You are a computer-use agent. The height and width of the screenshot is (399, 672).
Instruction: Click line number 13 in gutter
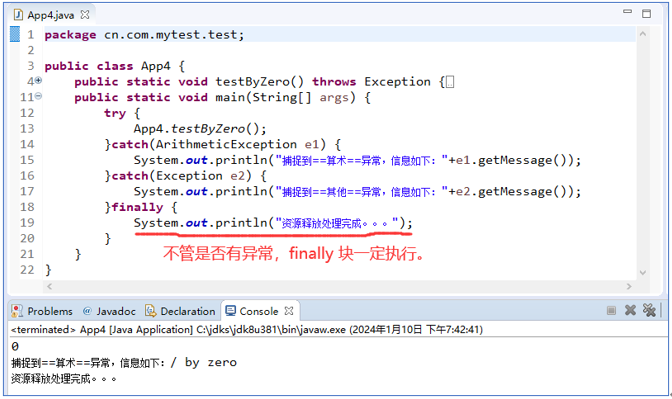point(27,129)
